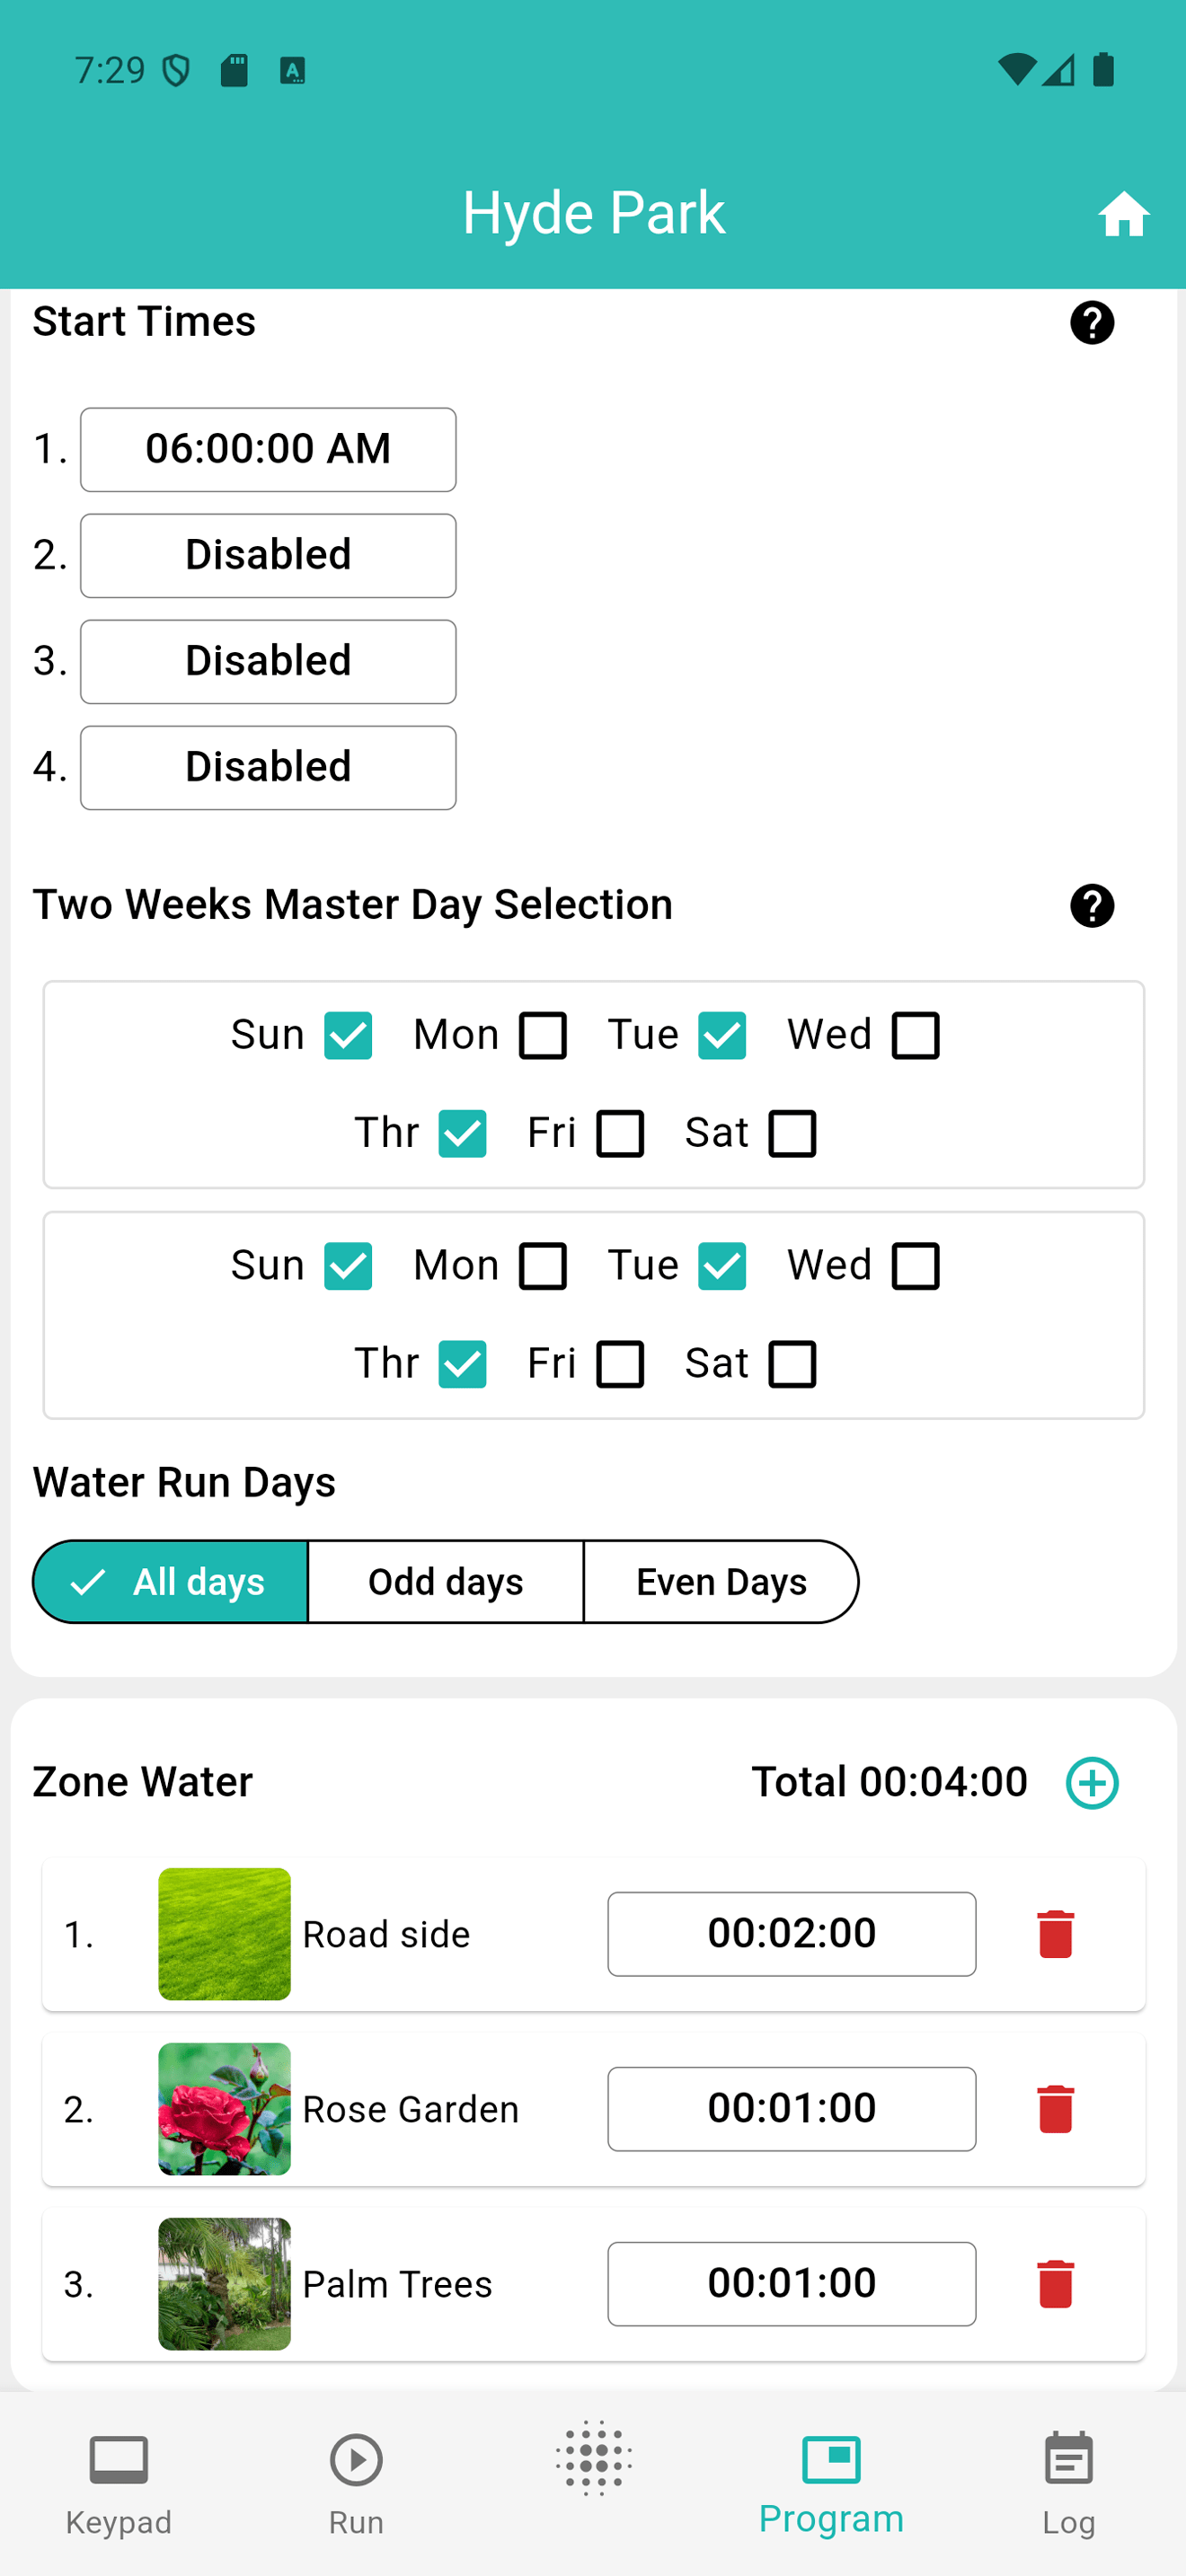Check Sat in second week row

coord(792,1364)
